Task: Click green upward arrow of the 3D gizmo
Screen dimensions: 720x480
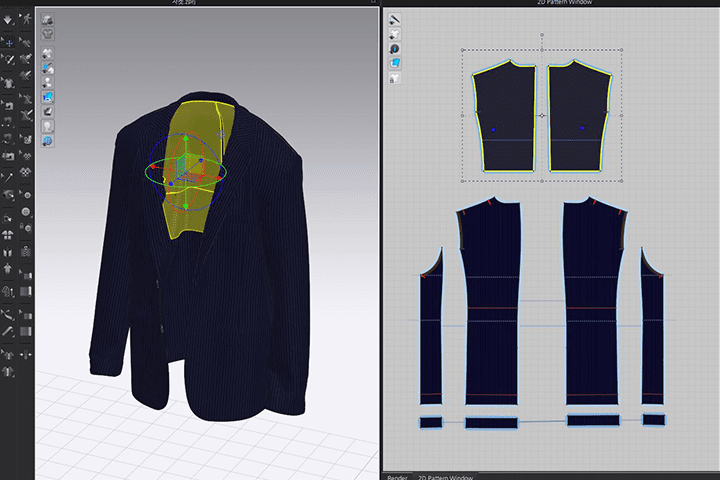Action: click(186, 139)
